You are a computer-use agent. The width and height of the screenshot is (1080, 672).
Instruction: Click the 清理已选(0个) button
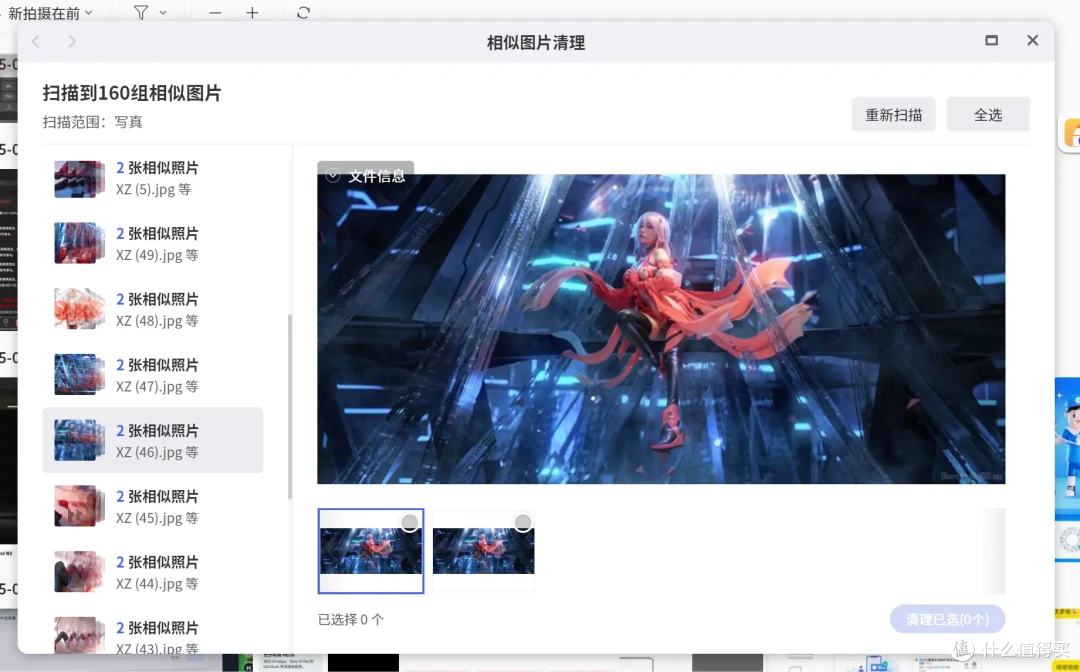[947, 619]
